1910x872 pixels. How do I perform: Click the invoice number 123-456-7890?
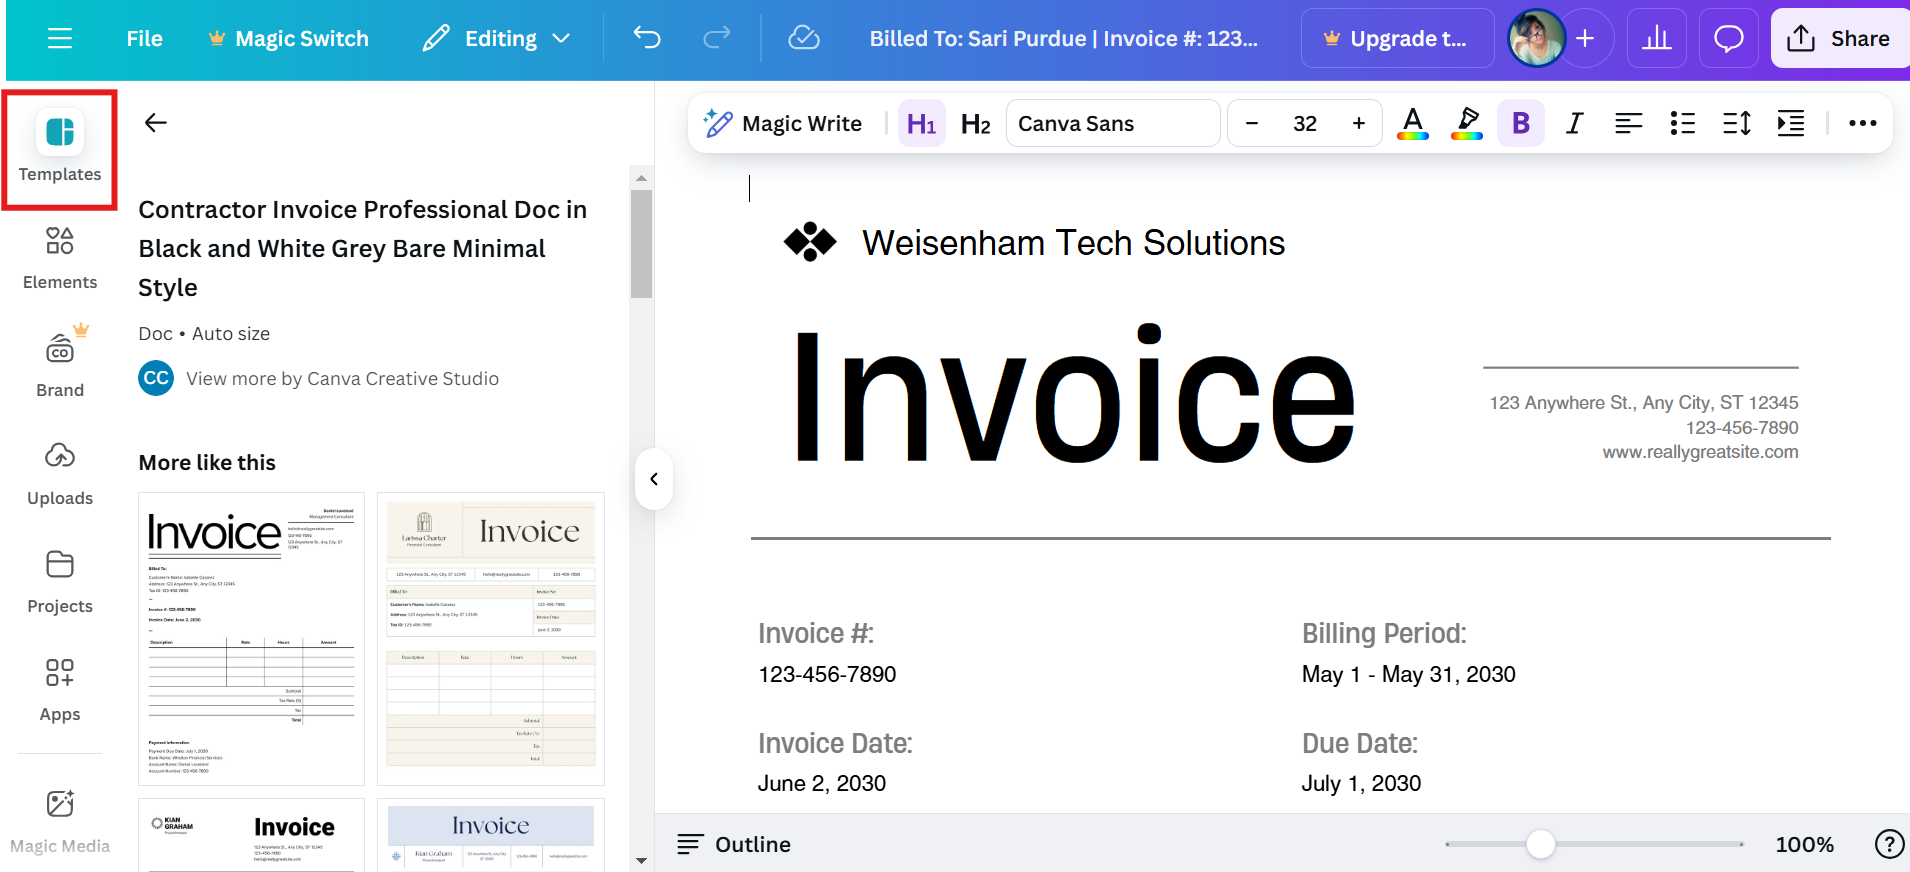(827, 675)
